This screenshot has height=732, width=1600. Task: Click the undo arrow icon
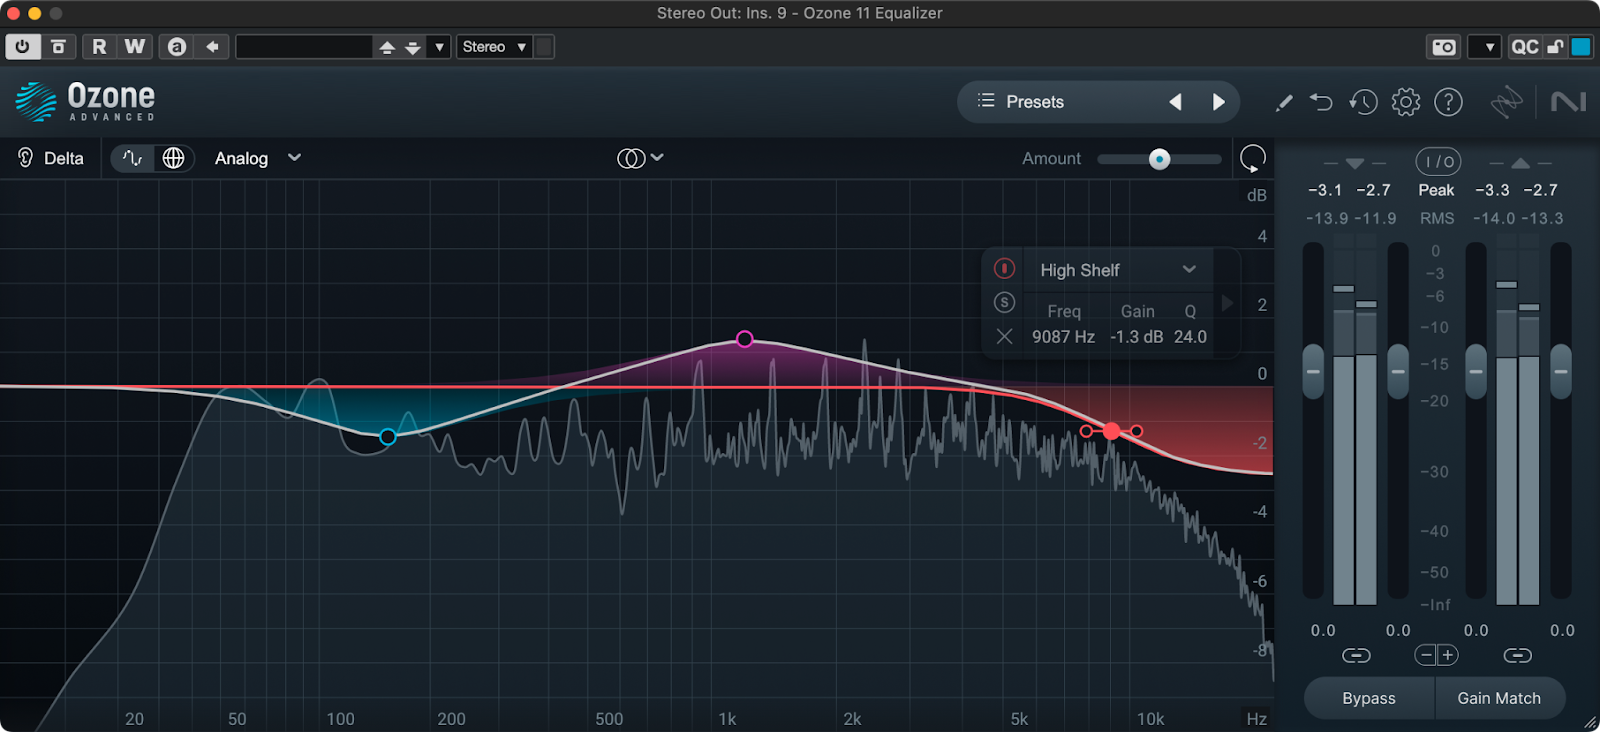point(1321,102)
